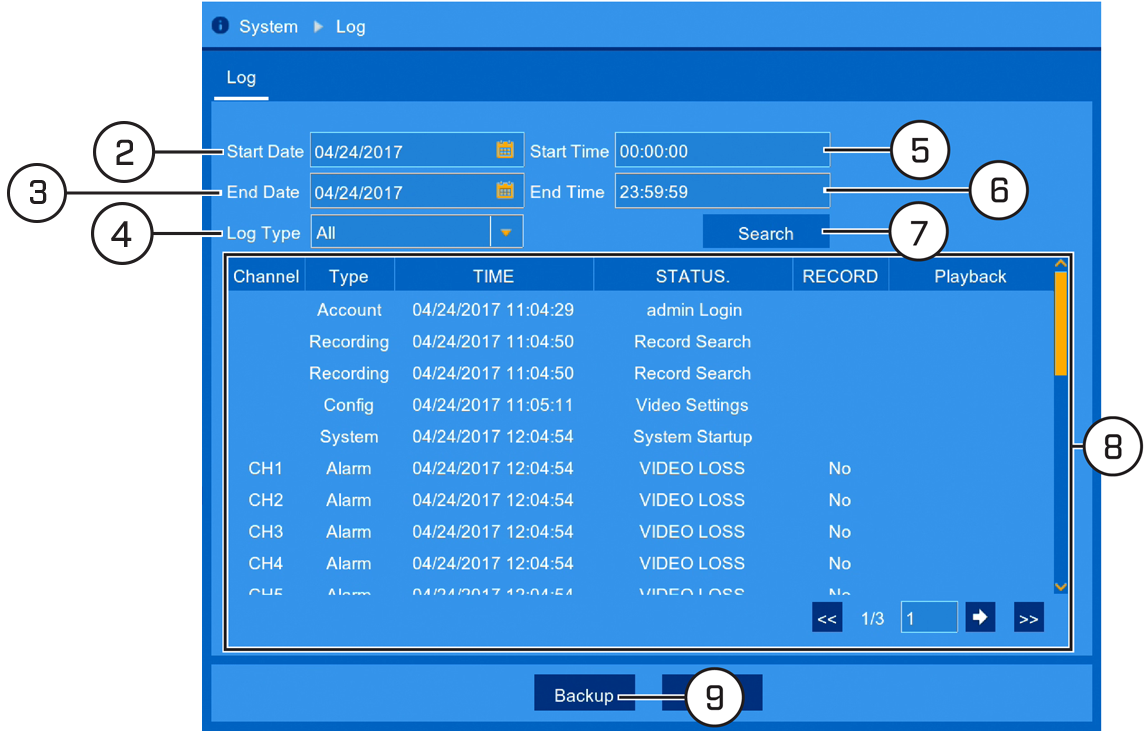
Task: Click the log list scroll-up arrow
Action: pyautogui.click(x=1061, y=264)
